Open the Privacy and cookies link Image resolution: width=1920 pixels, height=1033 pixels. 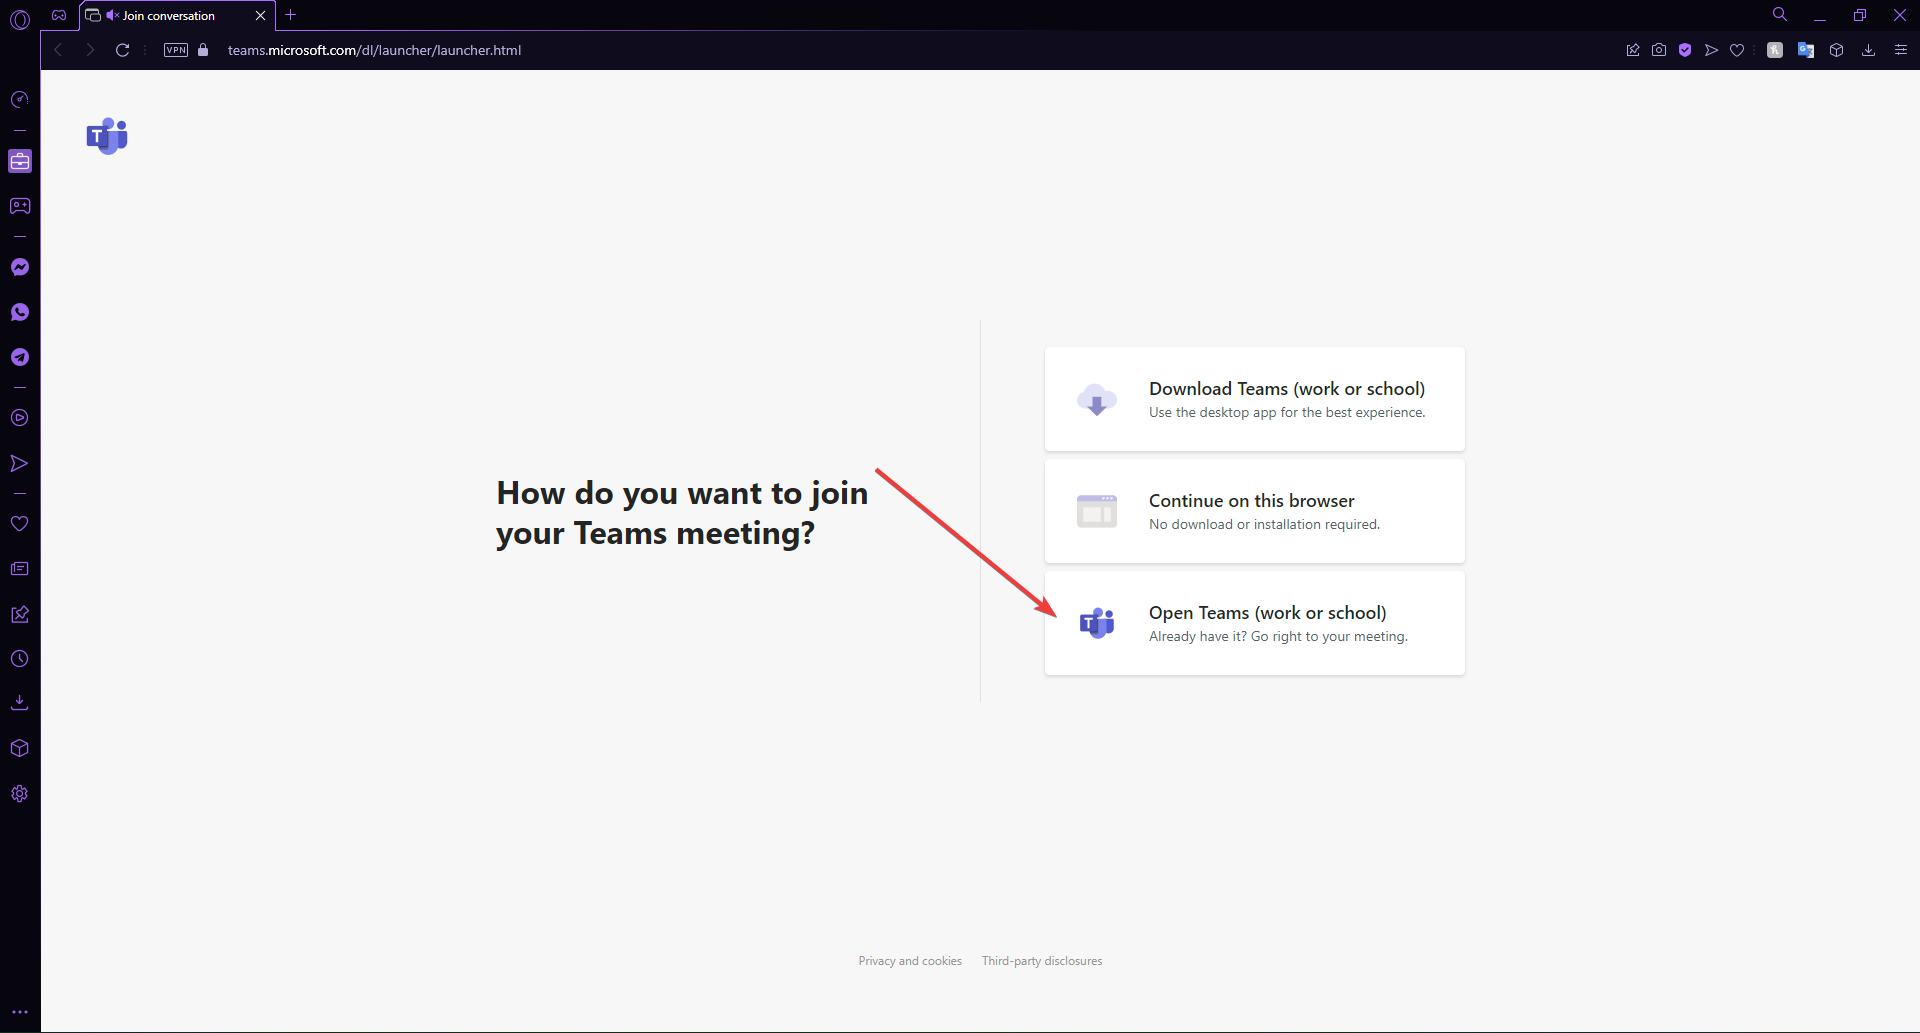point(910,961)
